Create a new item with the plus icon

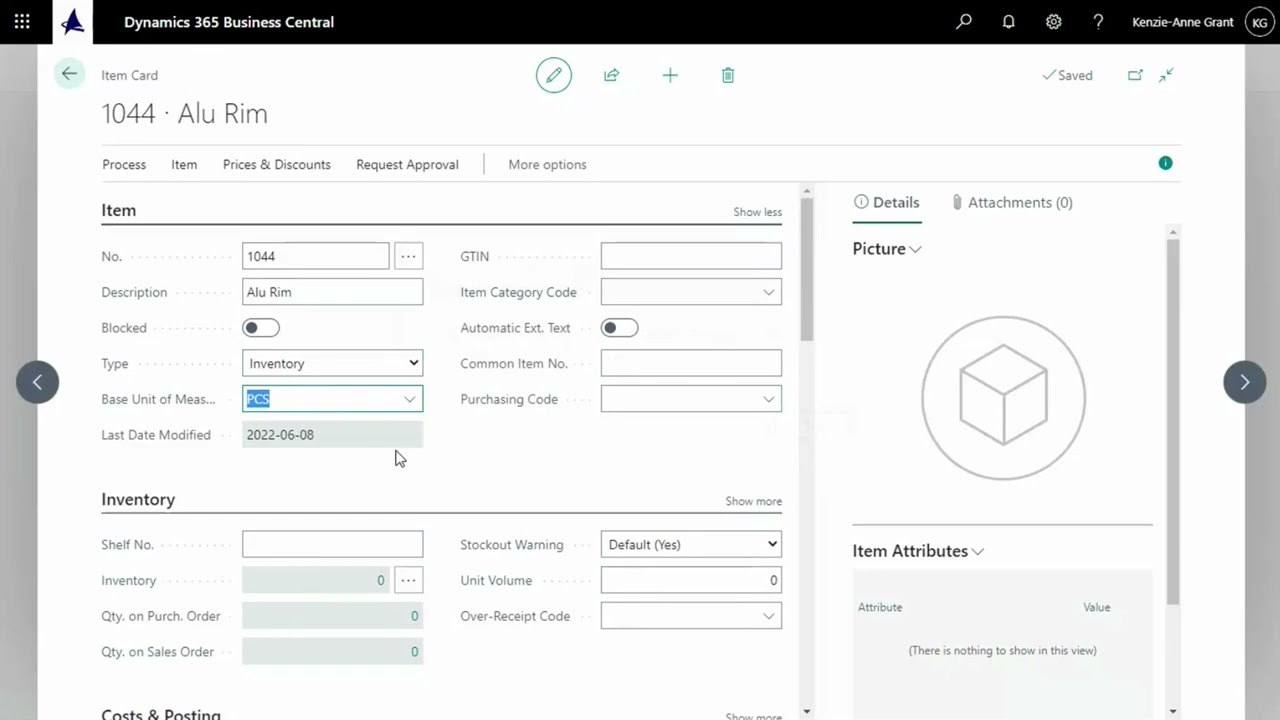click(670, 75)
